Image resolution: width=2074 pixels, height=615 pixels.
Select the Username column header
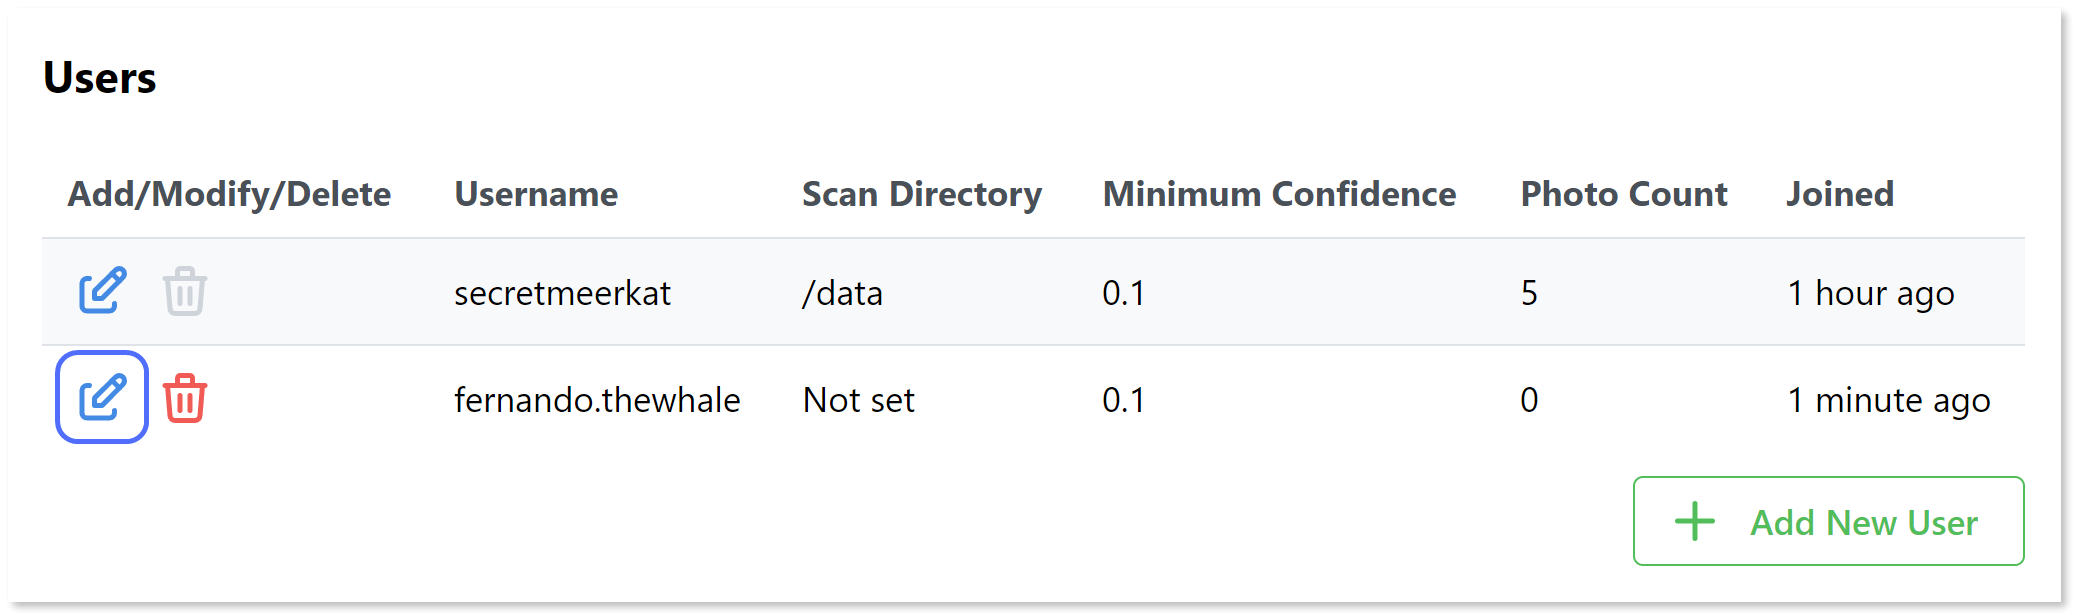click(536, 194)
